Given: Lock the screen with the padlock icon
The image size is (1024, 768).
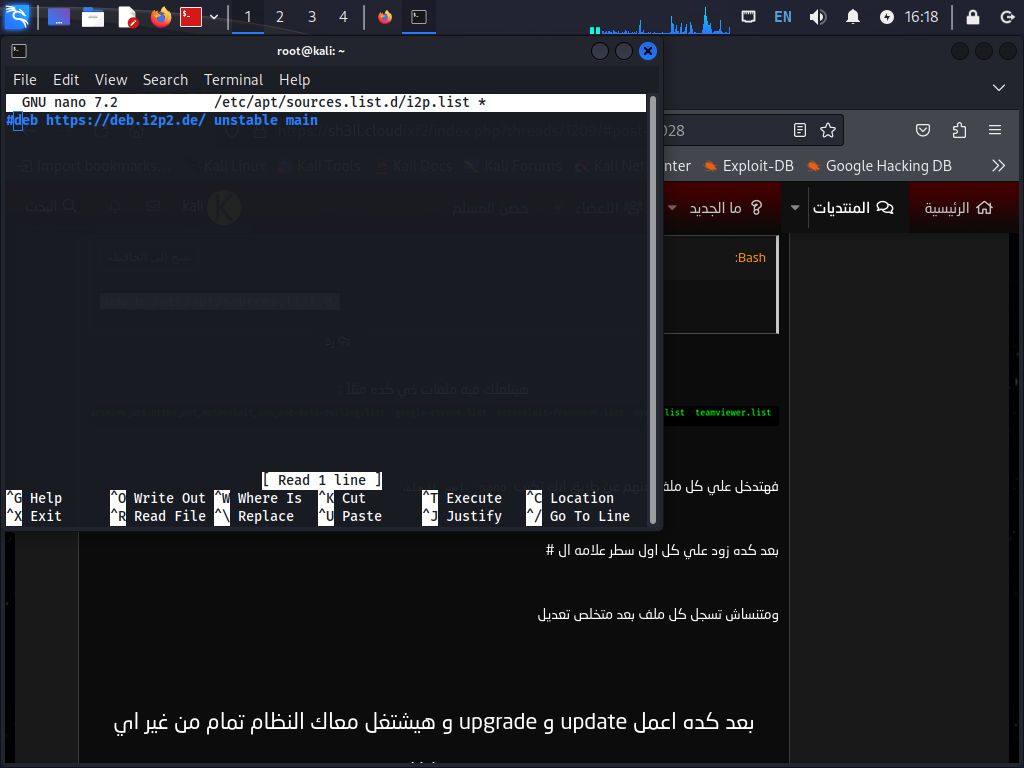Looking at the screenshot, I should click(x=972, y=17).
